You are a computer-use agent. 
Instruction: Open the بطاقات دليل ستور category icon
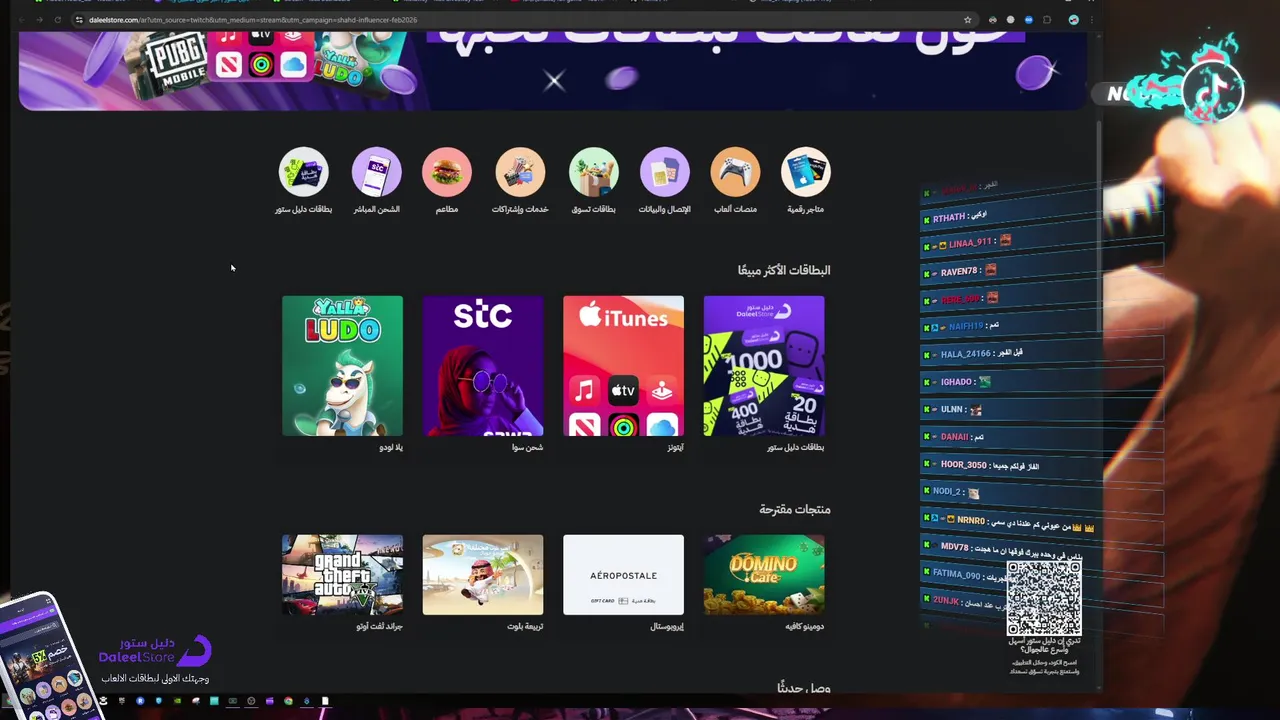[303, 172]
